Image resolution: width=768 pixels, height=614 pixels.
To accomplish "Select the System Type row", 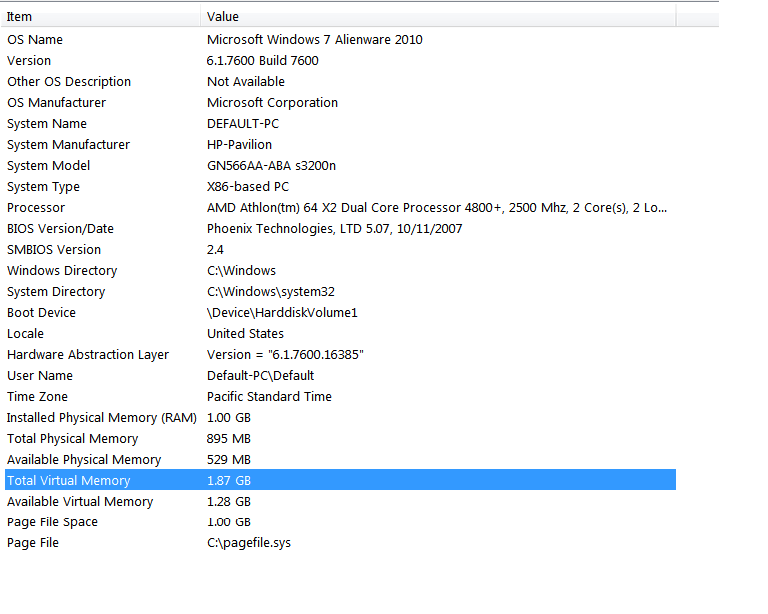I will 43,187.
